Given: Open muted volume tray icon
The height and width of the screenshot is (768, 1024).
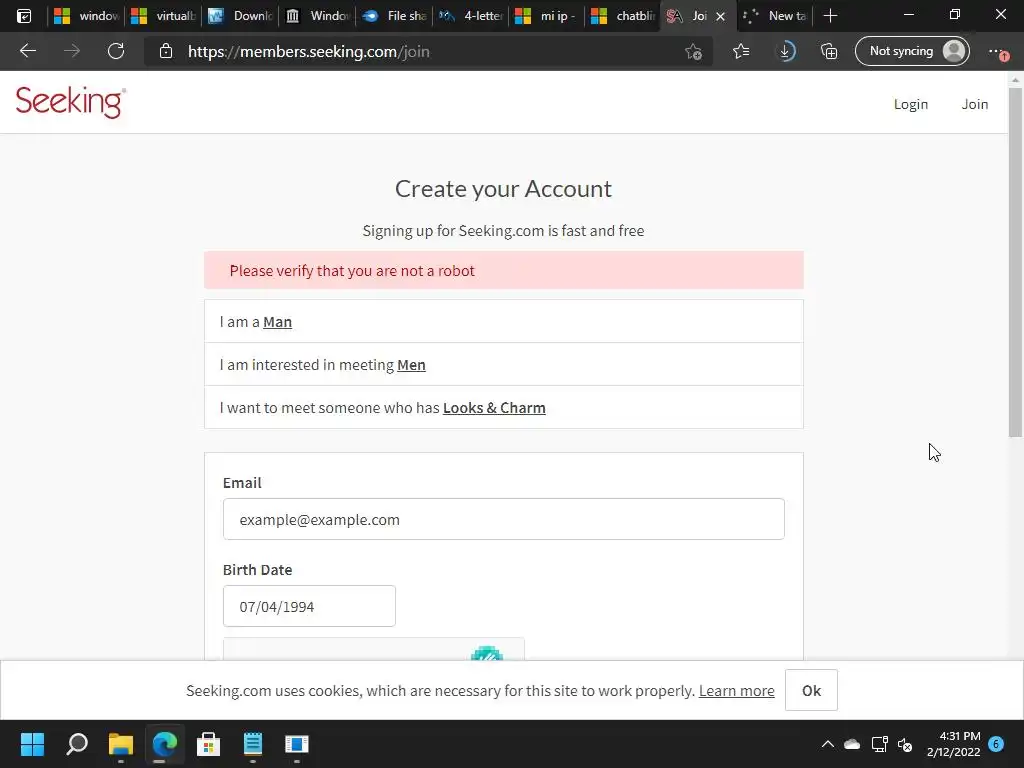Looking at the screenshot, I should tap(905, 744).
